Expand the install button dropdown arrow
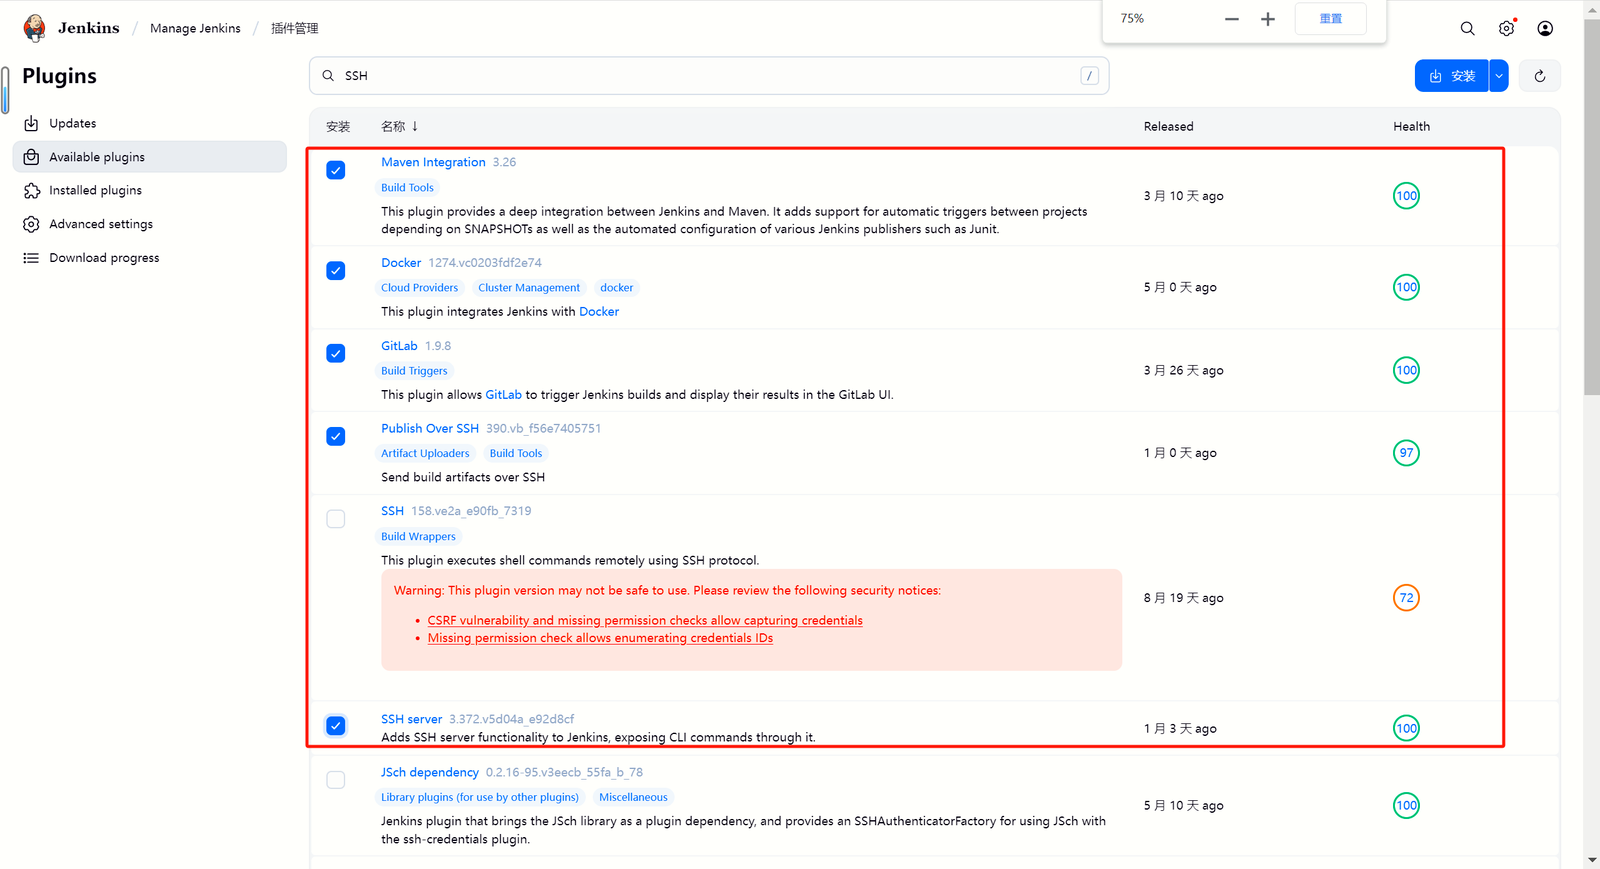Screen dimensions: 1600x869 point(1499,76)
